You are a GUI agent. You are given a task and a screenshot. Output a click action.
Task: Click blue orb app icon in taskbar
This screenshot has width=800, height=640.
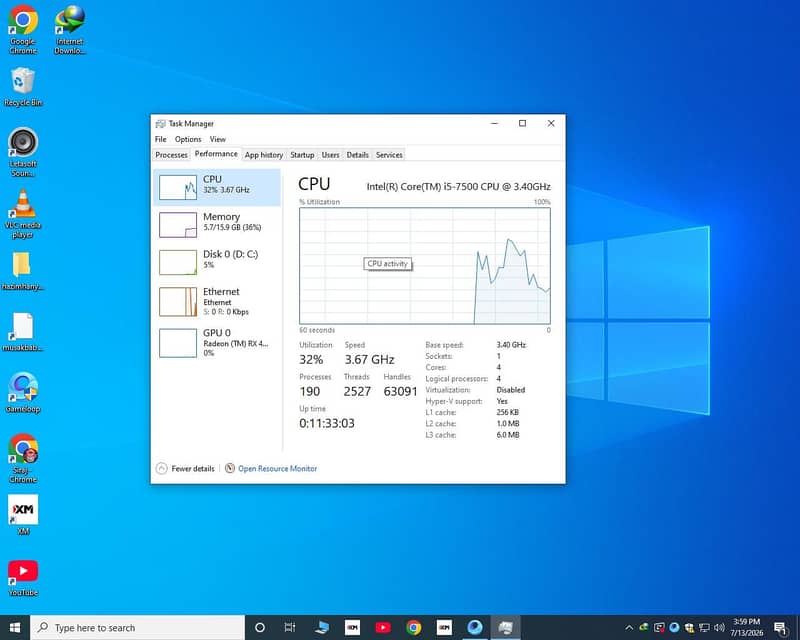[x=474, y=627]
